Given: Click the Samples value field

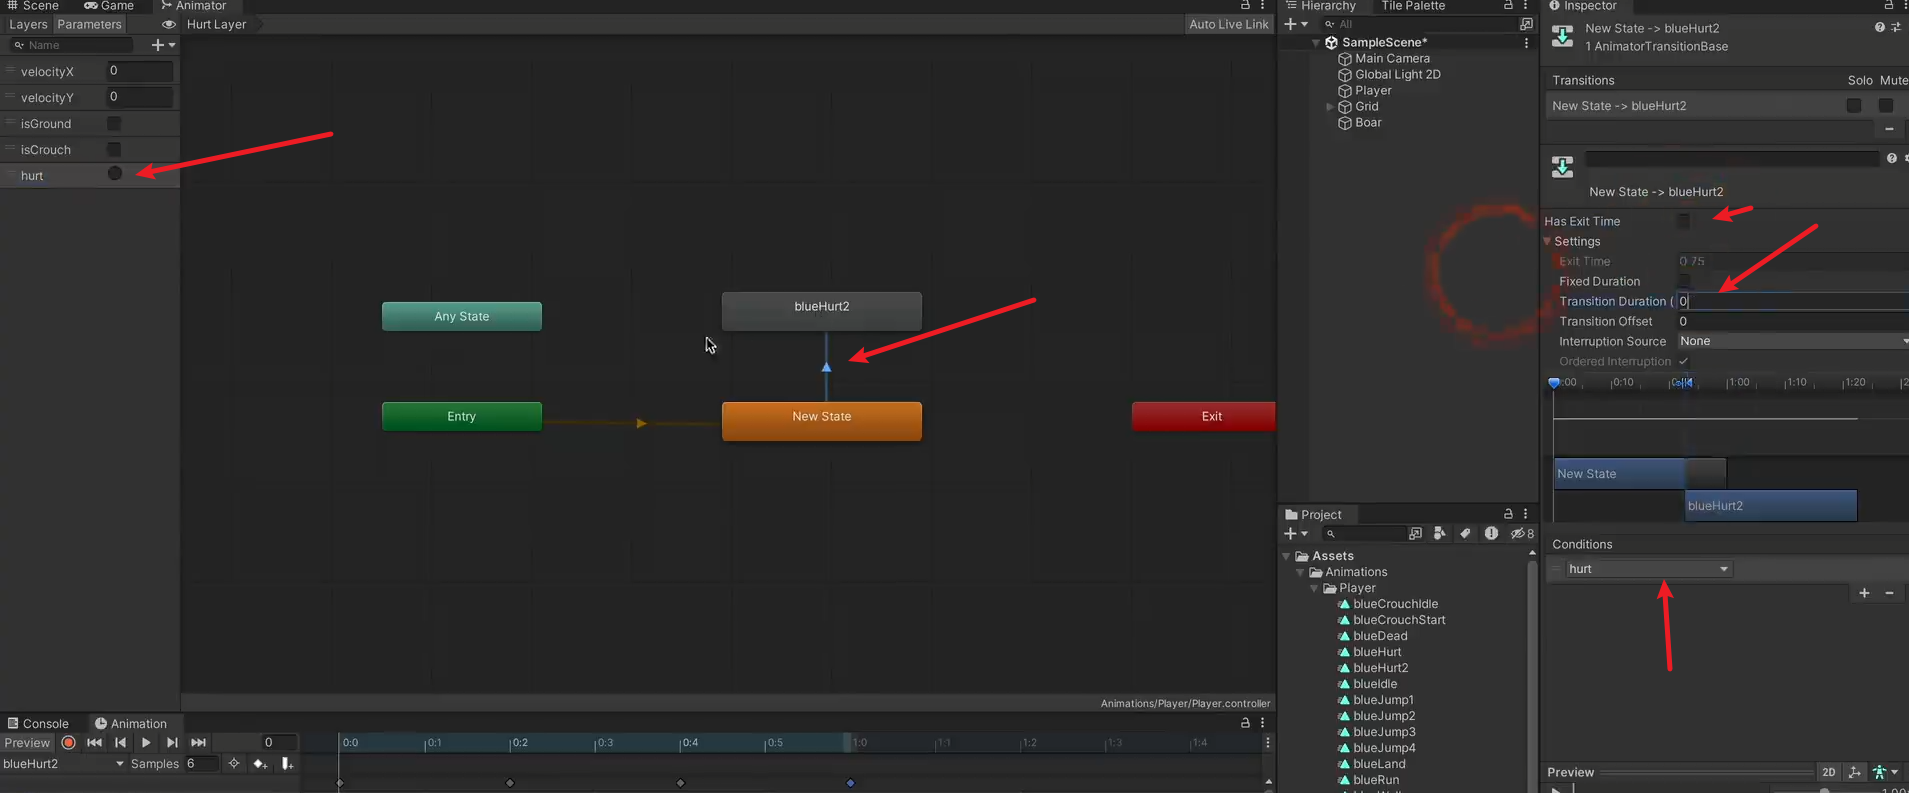Looking at the screenshot, I should point(201,764).
